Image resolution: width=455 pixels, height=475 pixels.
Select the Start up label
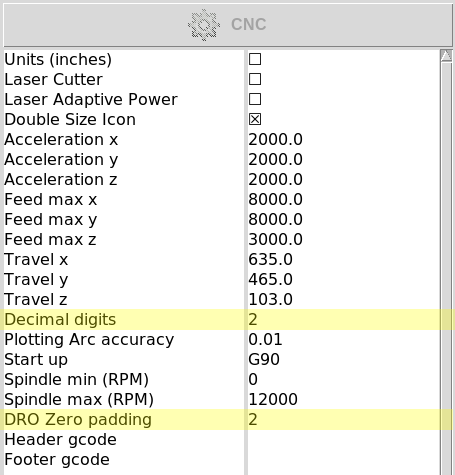click(36, 359)
